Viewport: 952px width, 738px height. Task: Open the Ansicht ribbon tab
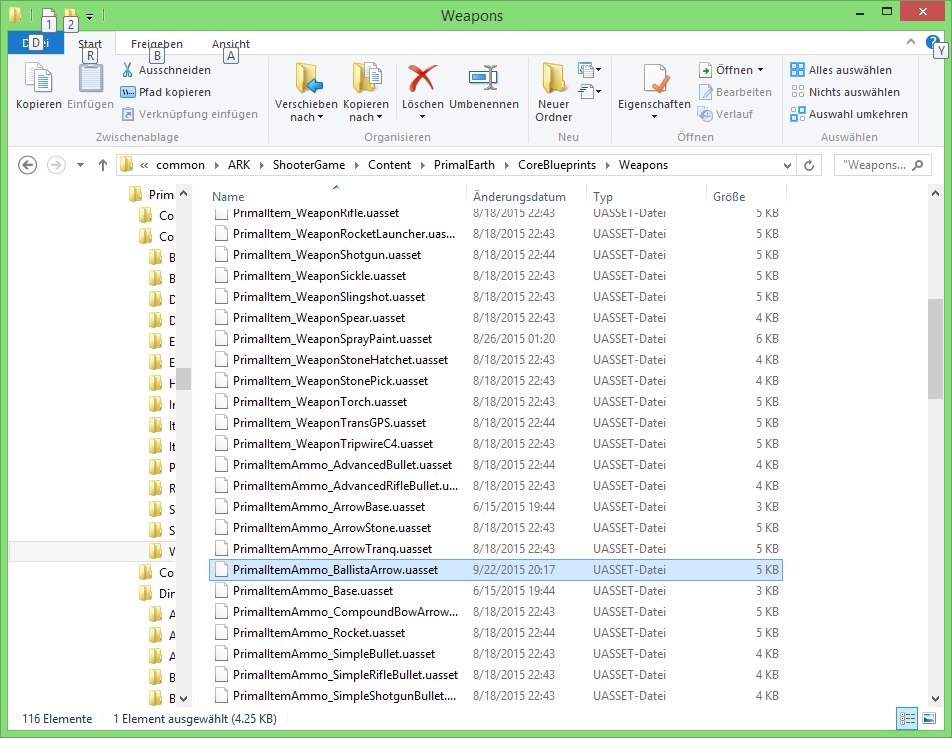pos(231,44)
